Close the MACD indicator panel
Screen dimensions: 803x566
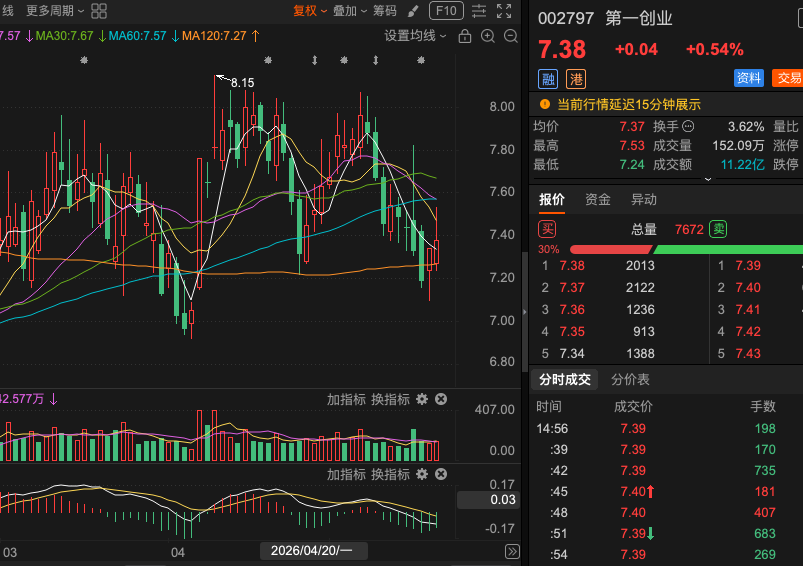point(441,474)
